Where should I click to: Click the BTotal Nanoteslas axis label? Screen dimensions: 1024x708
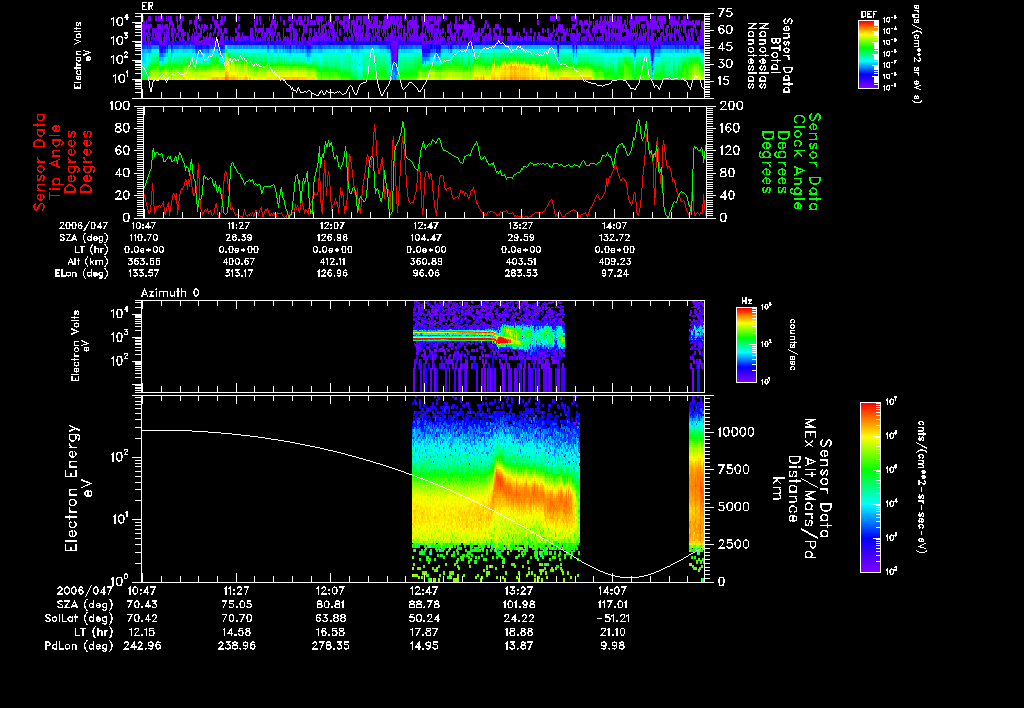[x=774, y=54]
